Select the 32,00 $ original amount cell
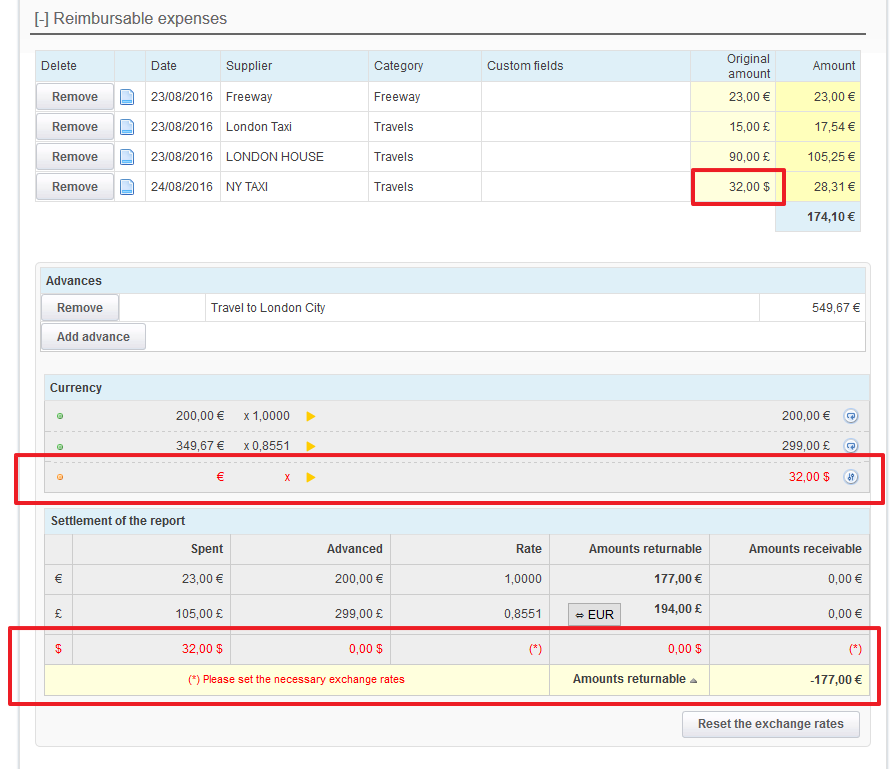 (733, 187)
